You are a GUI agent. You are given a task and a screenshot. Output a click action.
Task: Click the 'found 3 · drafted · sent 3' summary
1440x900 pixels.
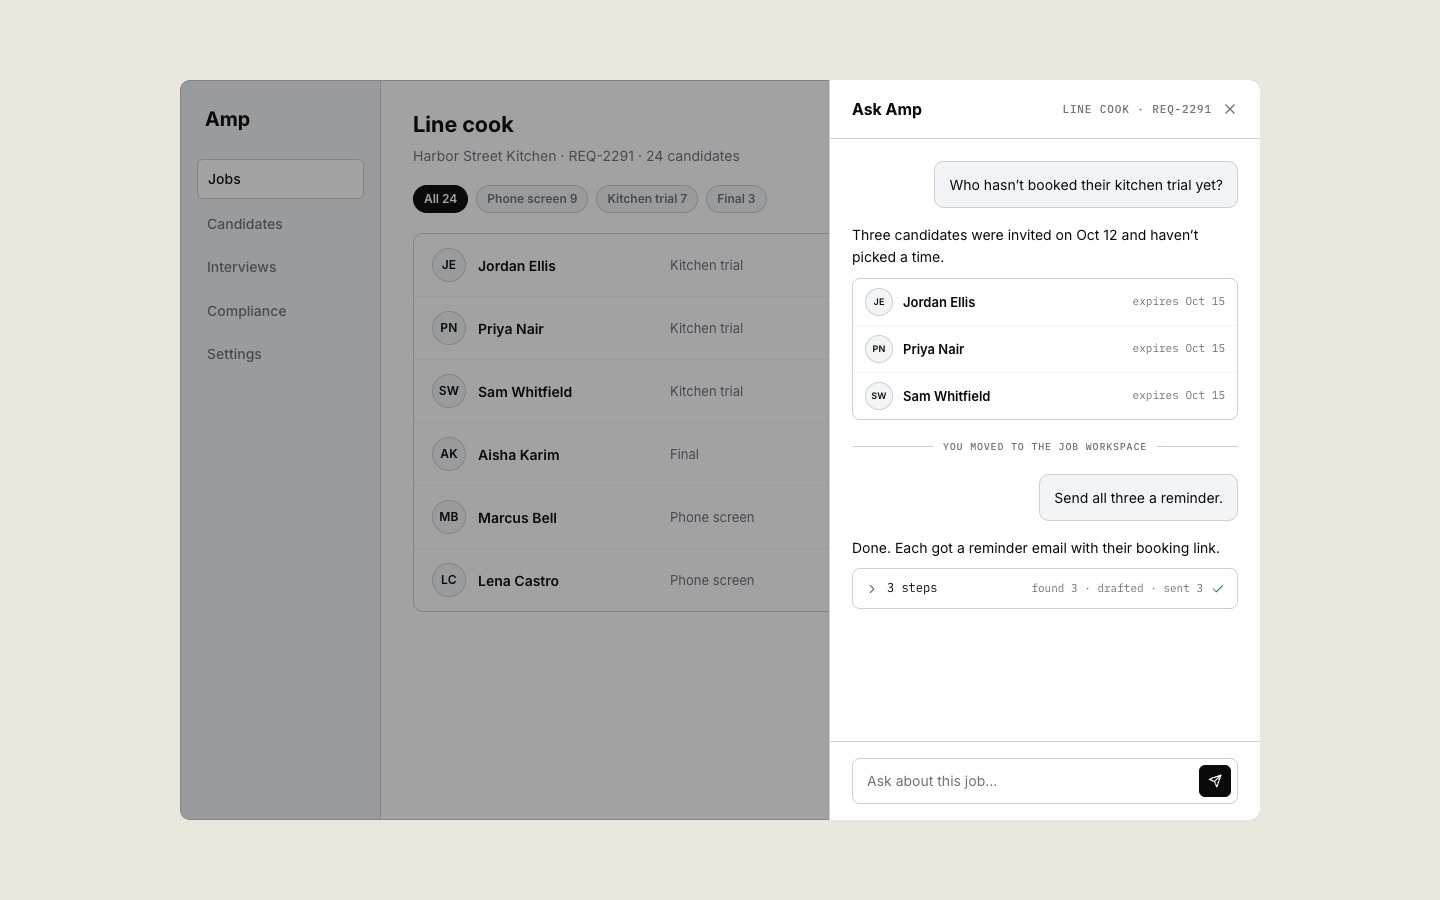1117,588
